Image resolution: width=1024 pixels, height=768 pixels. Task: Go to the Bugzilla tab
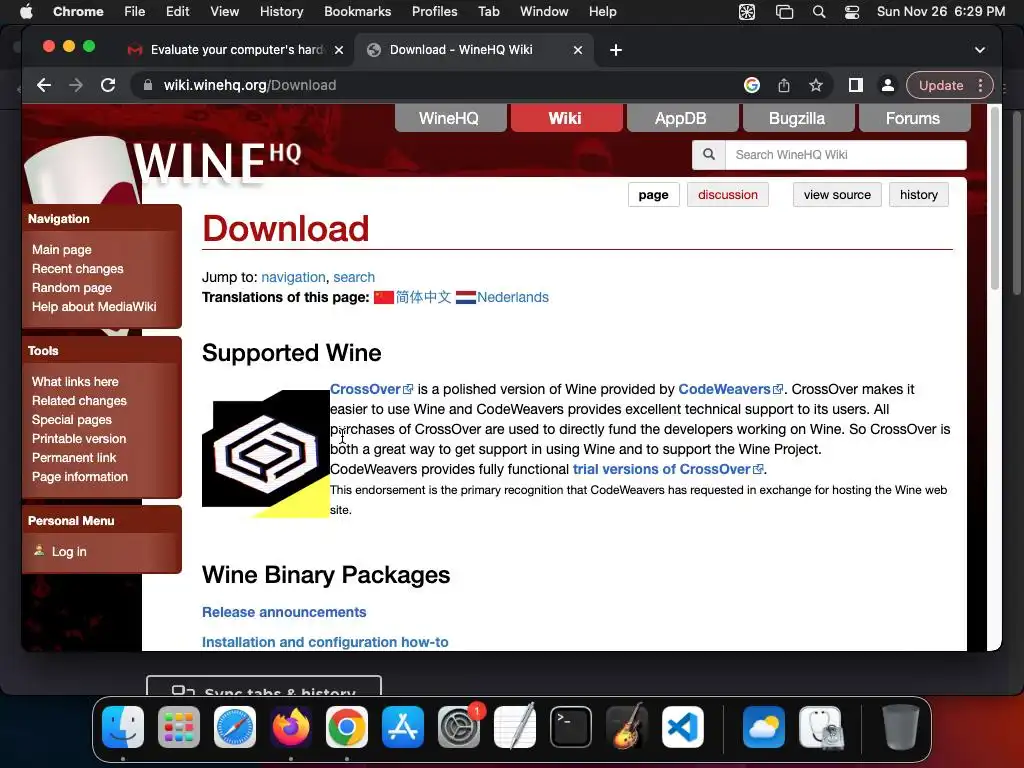[x=798, y=118]
